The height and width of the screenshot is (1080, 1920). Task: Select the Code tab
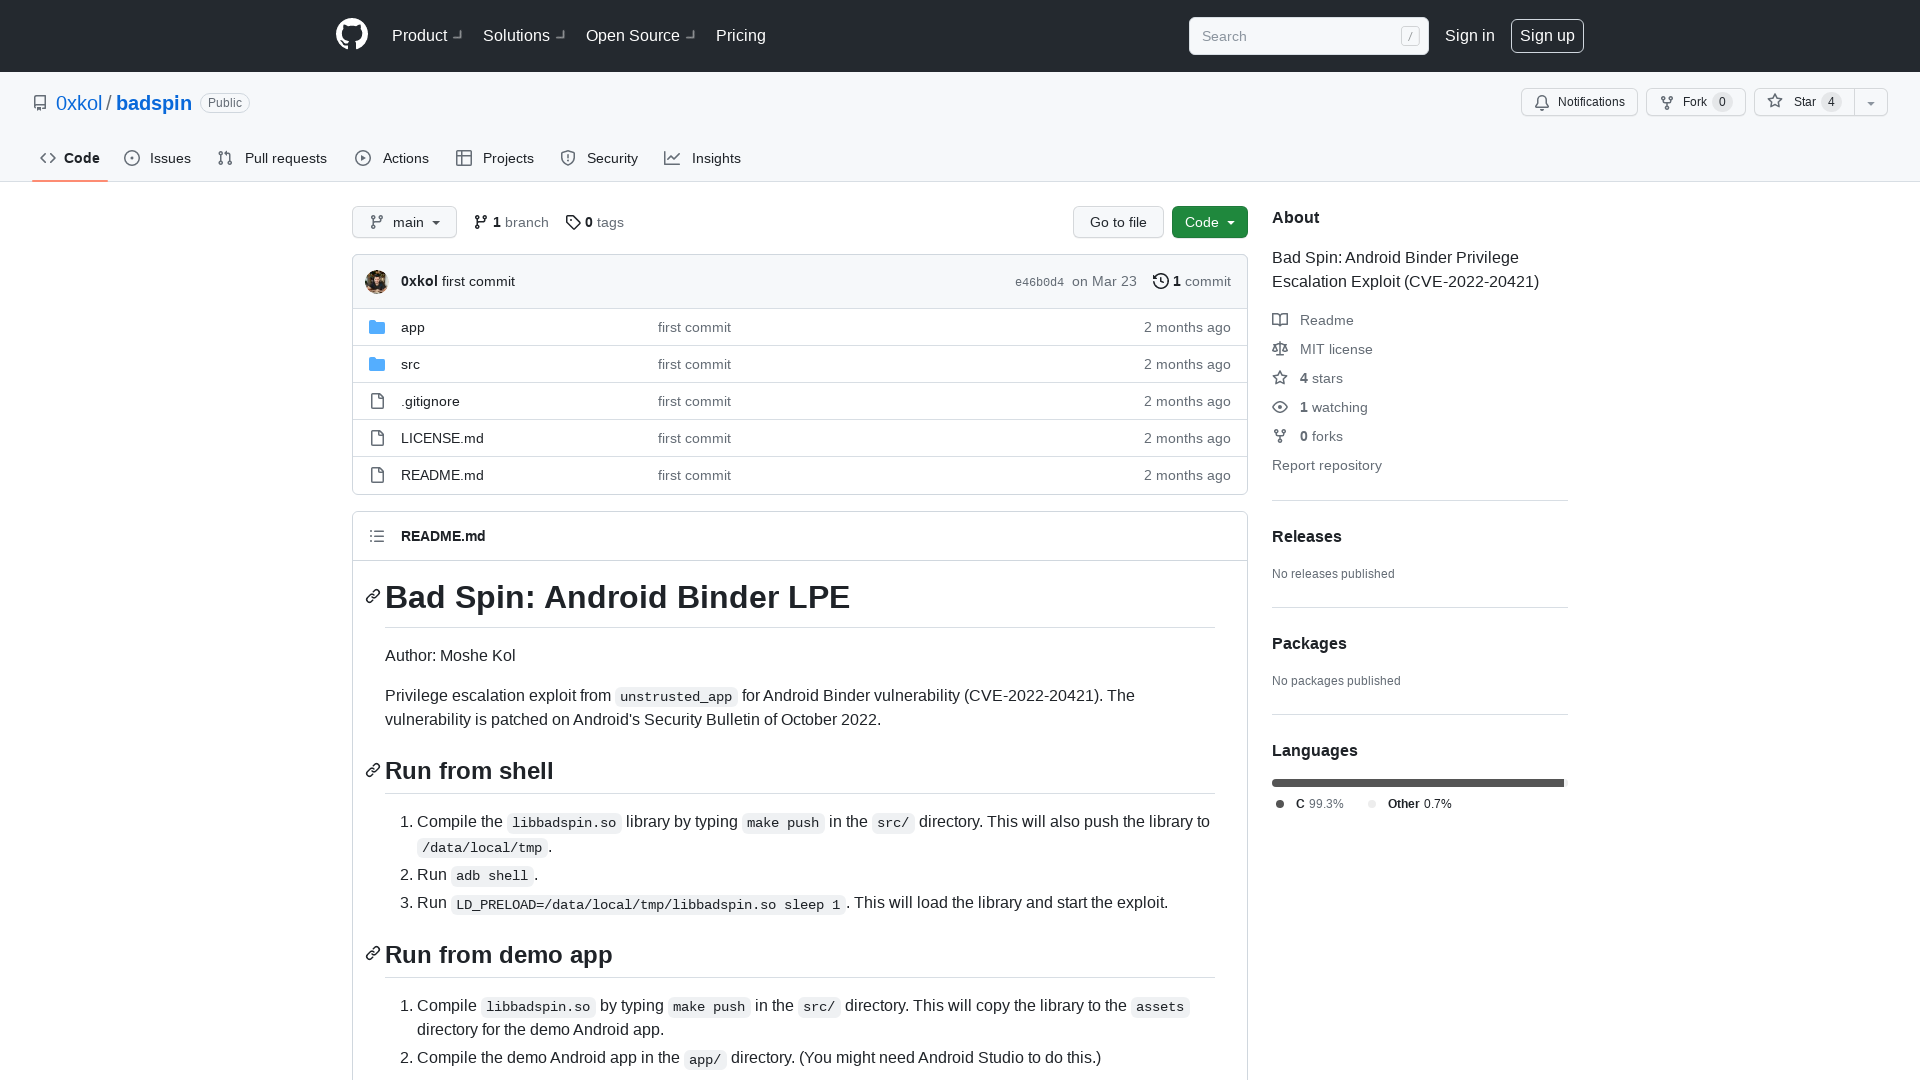69,158
